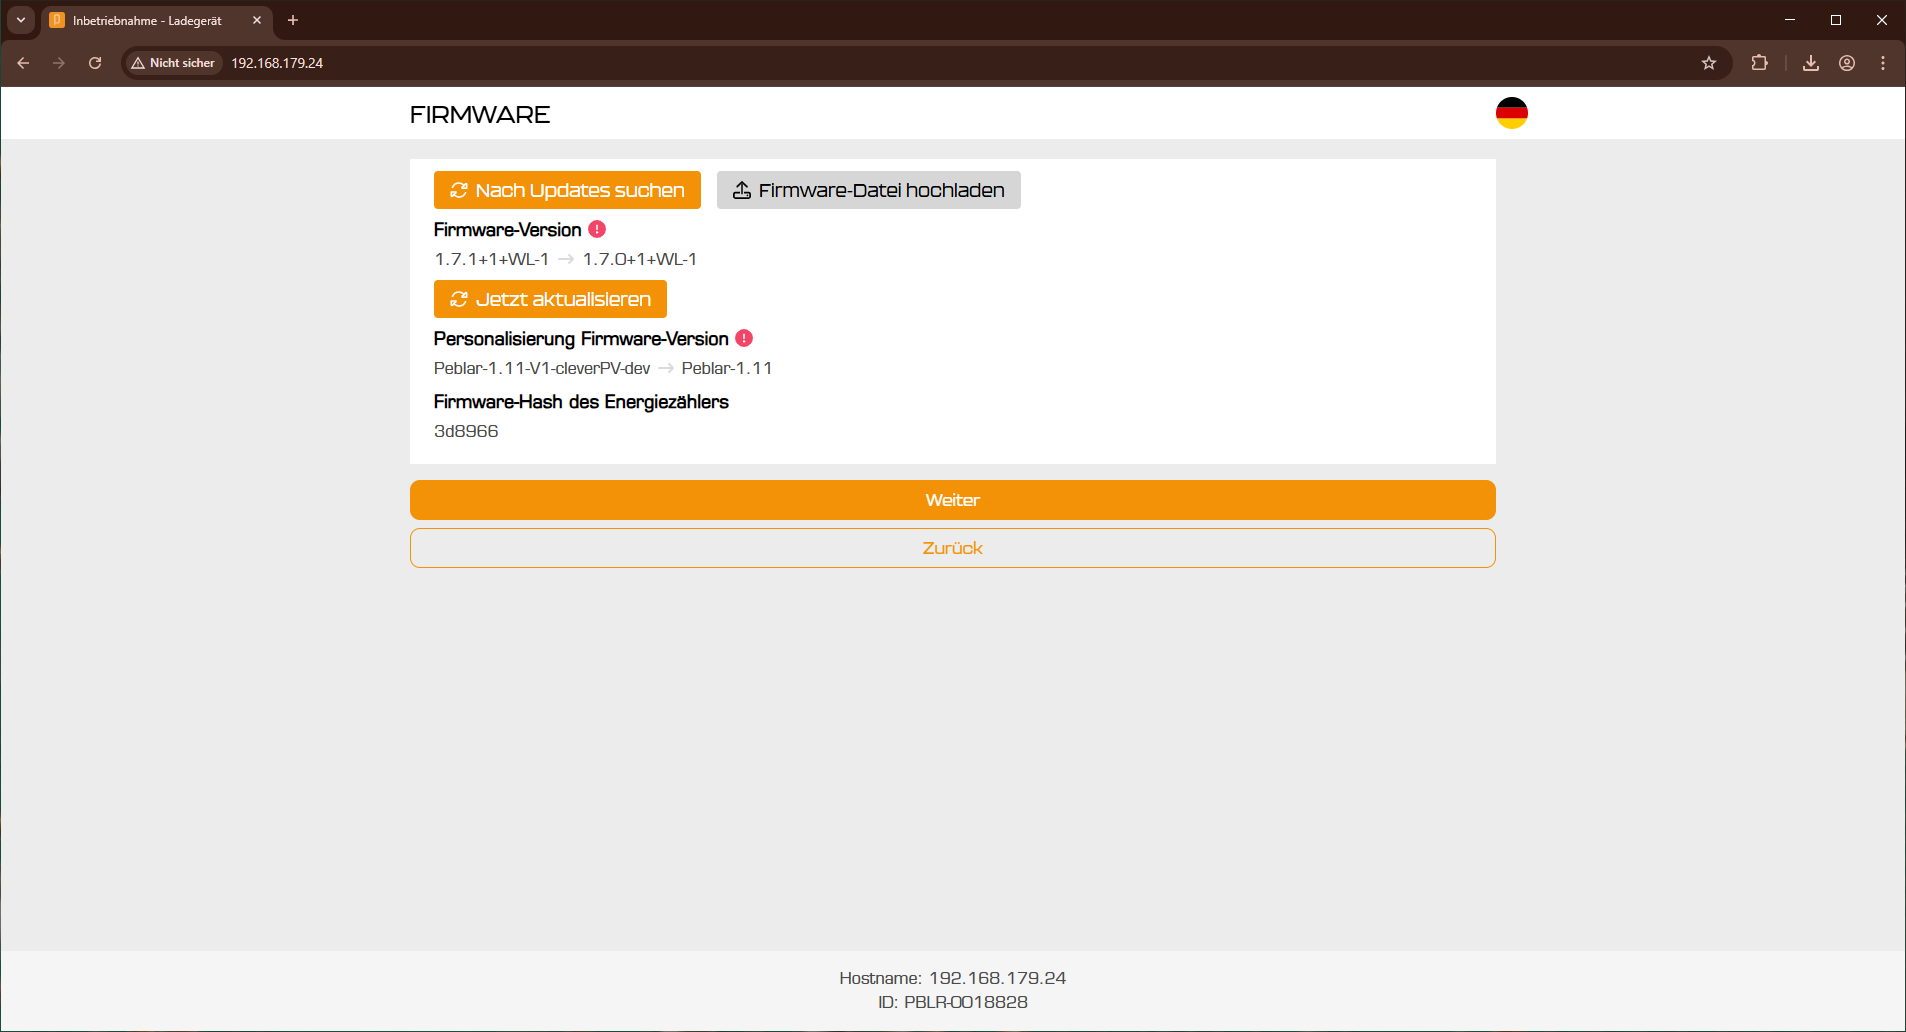Go back using the Zurück button

952,548
